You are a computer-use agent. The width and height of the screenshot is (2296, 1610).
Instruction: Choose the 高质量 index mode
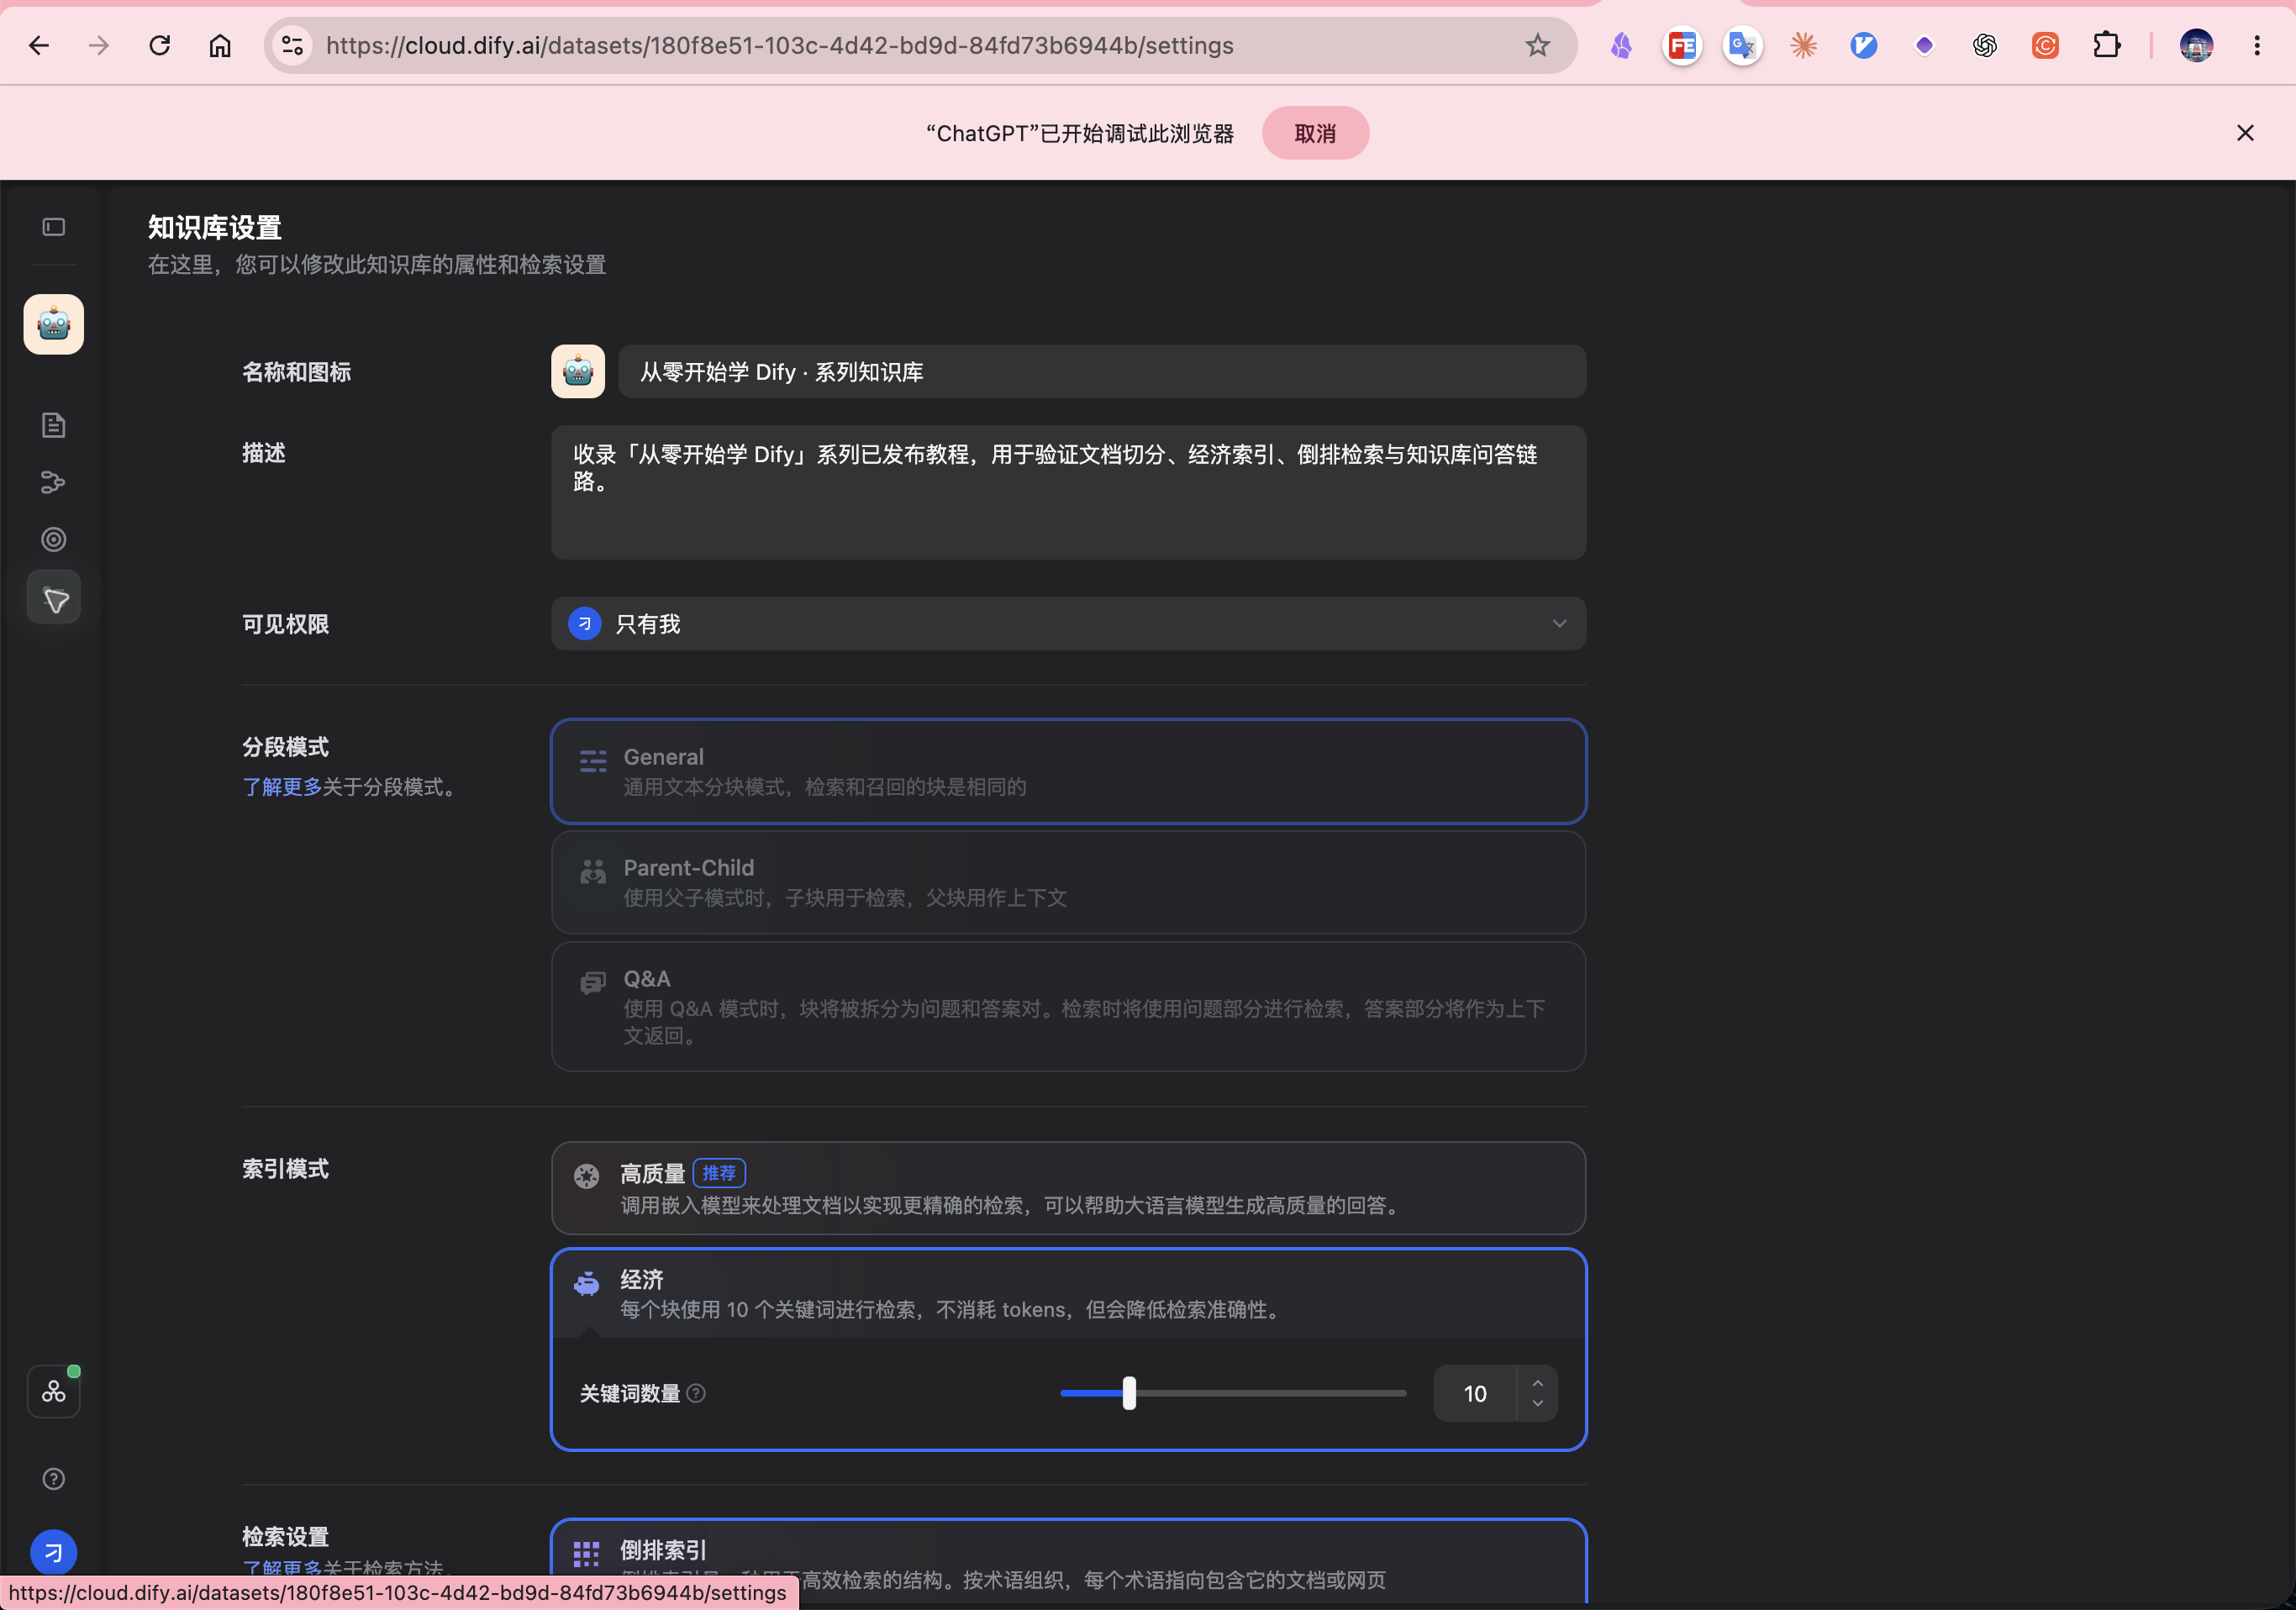click(1068, 1188)
